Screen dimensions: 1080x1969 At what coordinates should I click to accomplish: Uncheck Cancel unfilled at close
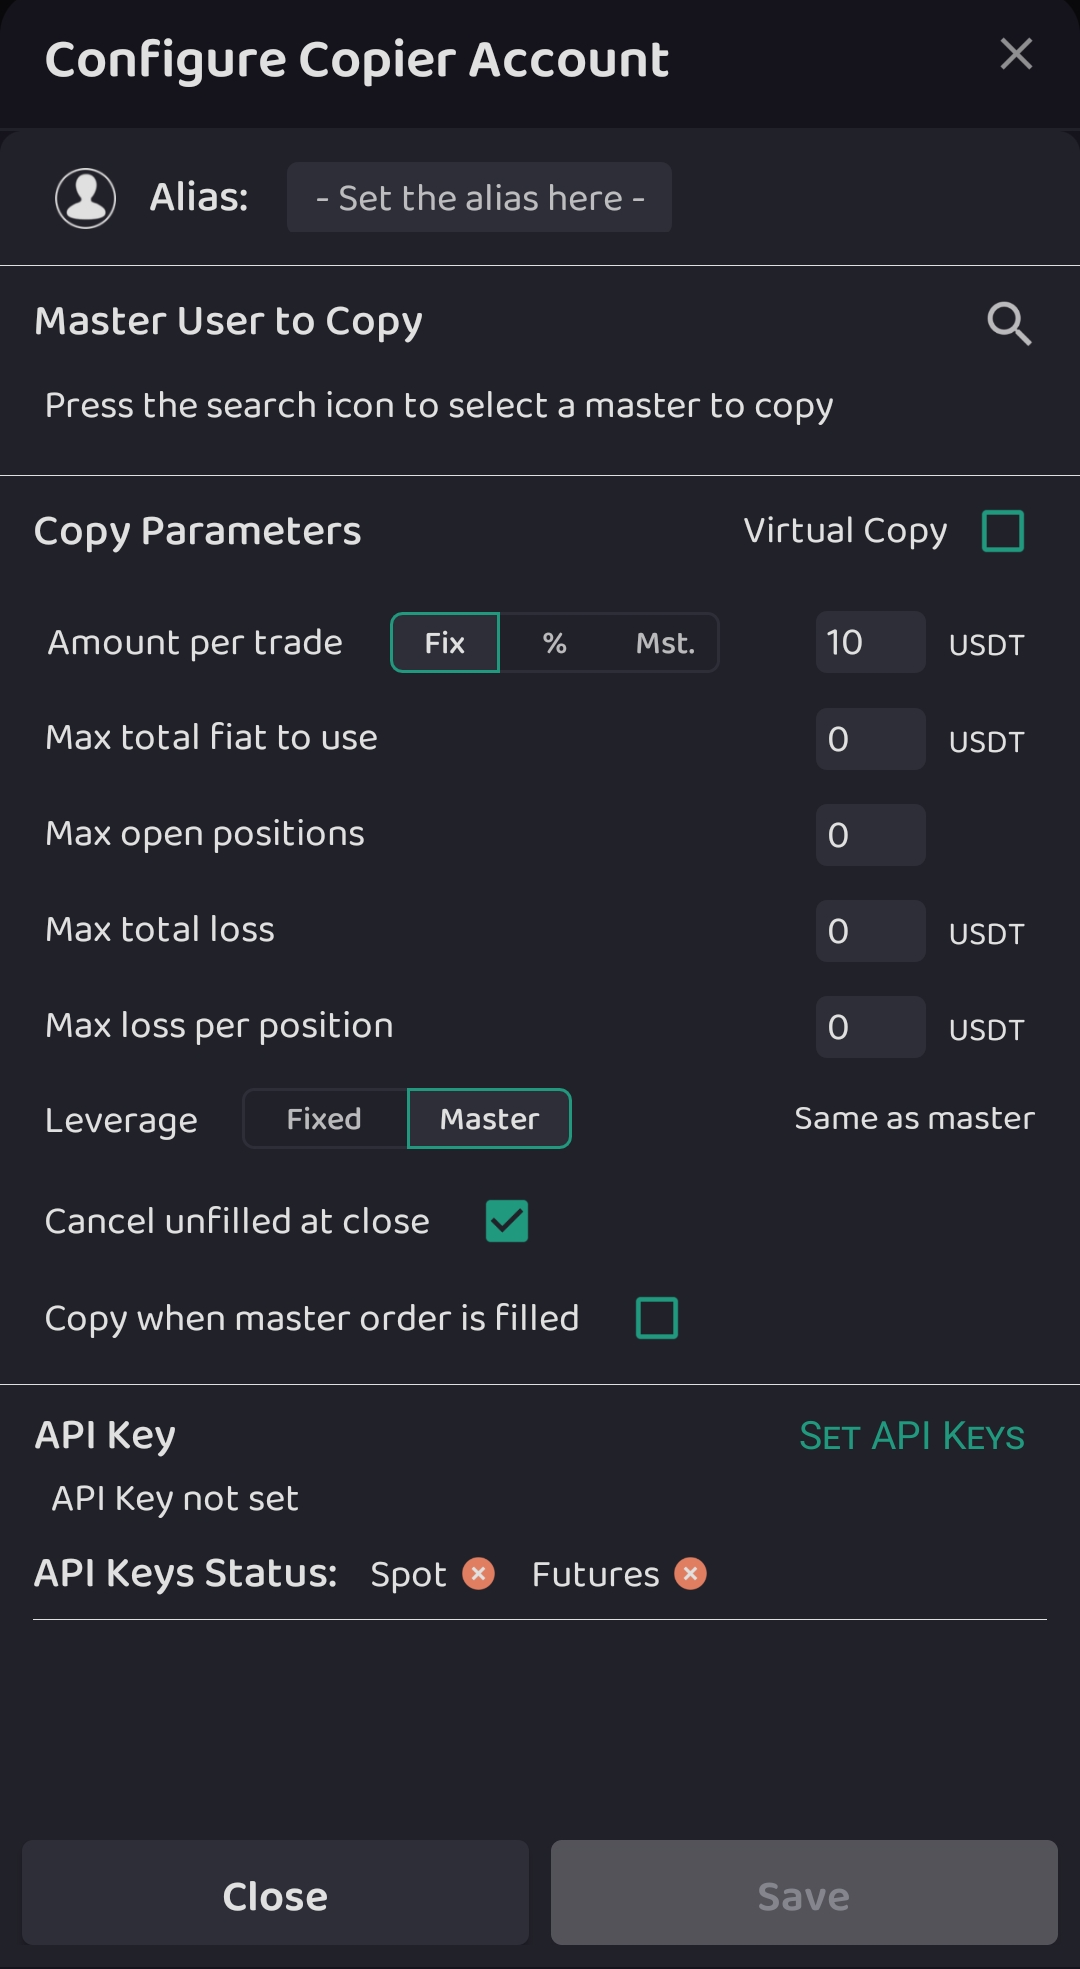click(x=507, y=1221)
